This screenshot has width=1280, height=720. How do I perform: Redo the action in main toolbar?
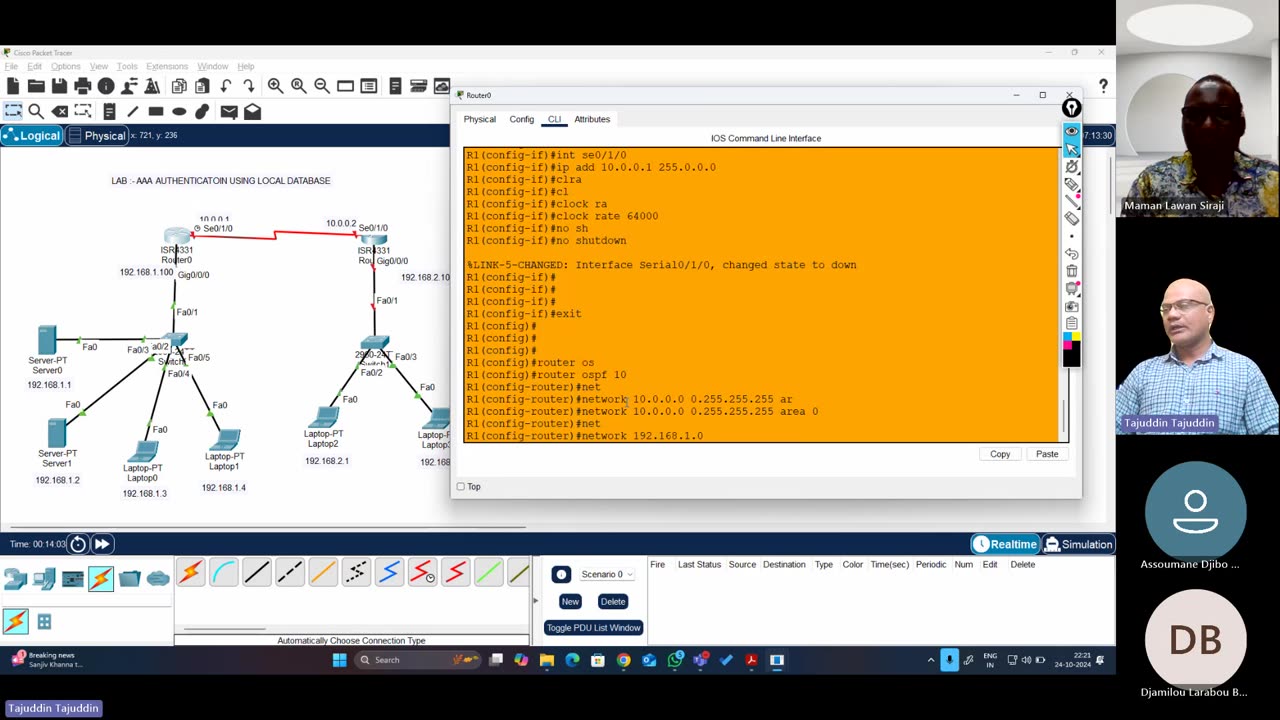(249, 86)
